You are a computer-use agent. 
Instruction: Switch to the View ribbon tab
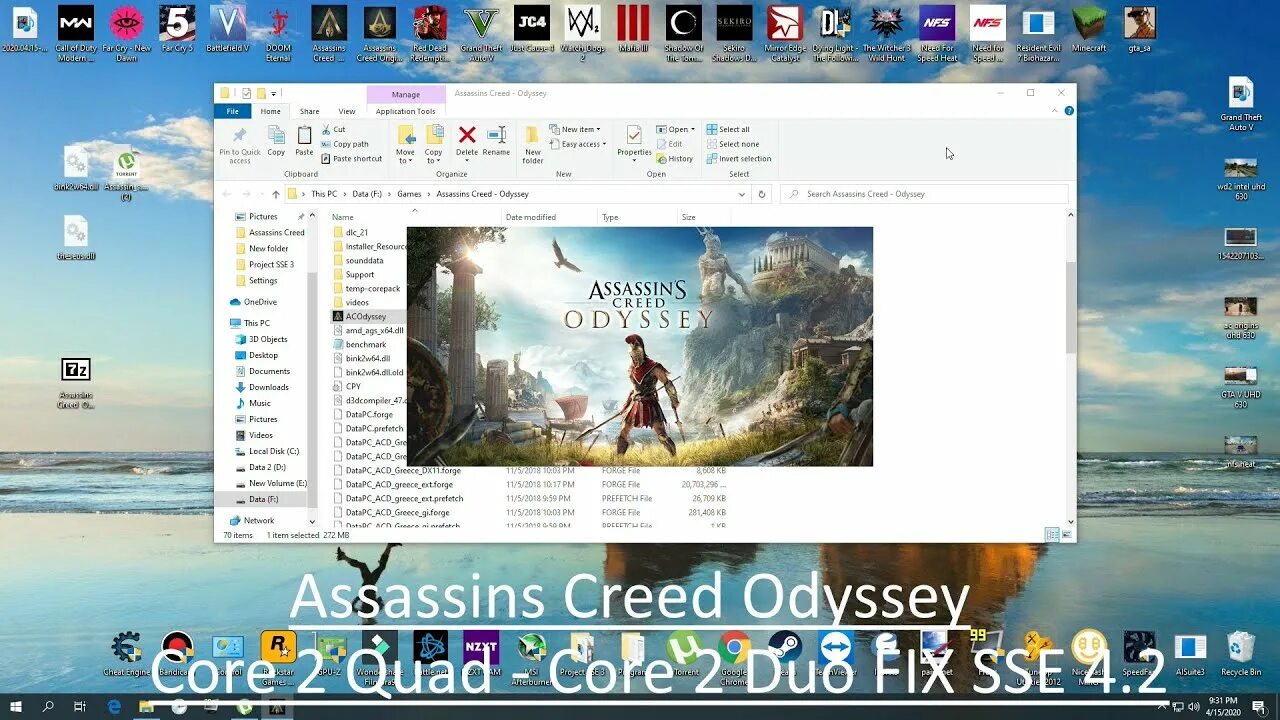pyautogui.click(x=347, y=111)
